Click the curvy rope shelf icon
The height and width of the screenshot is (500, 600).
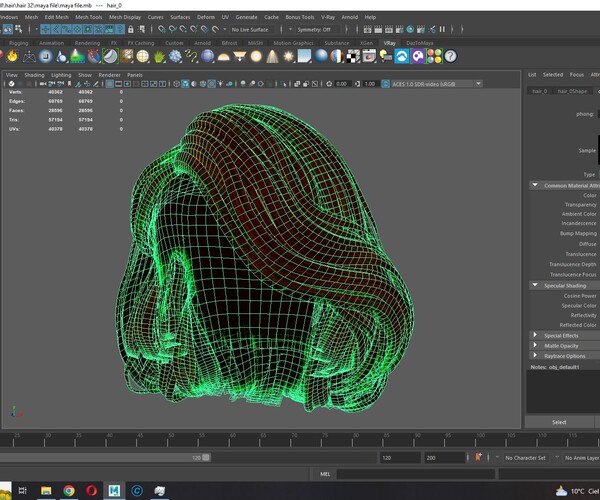[x=191, y=57]
